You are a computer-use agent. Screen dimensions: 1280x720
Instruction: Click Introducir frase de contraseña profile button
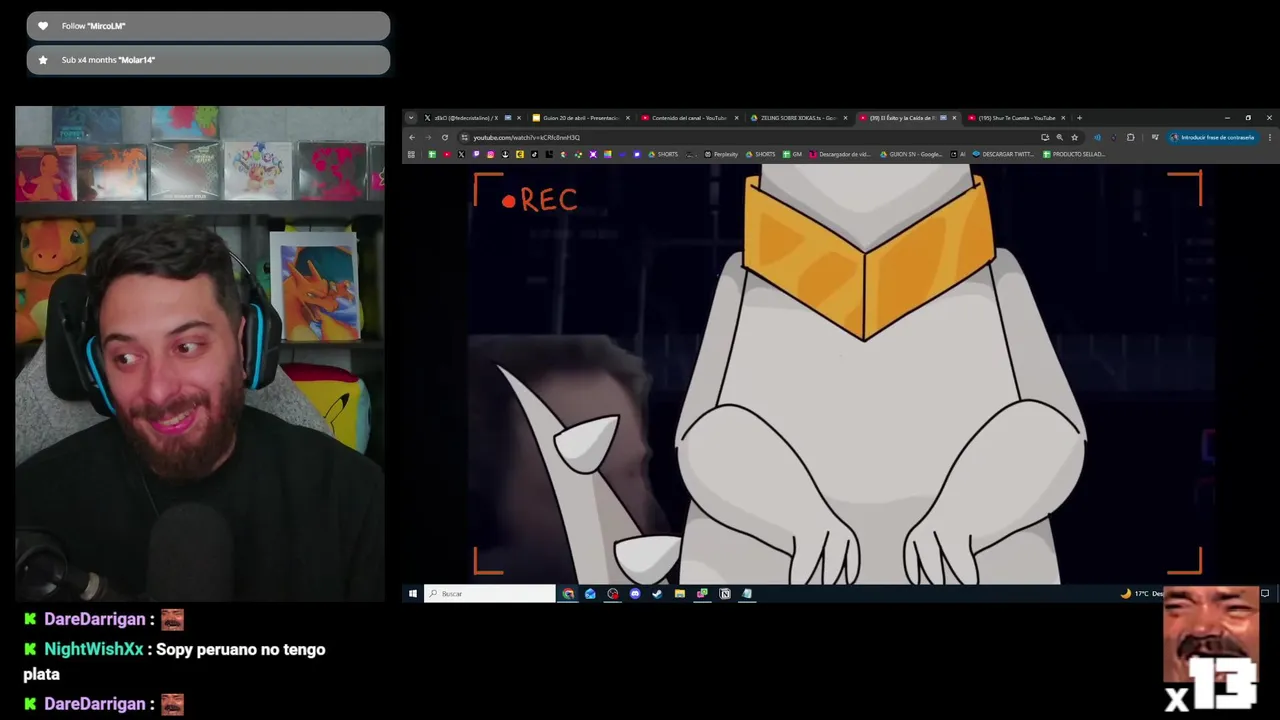point(1211,137)
